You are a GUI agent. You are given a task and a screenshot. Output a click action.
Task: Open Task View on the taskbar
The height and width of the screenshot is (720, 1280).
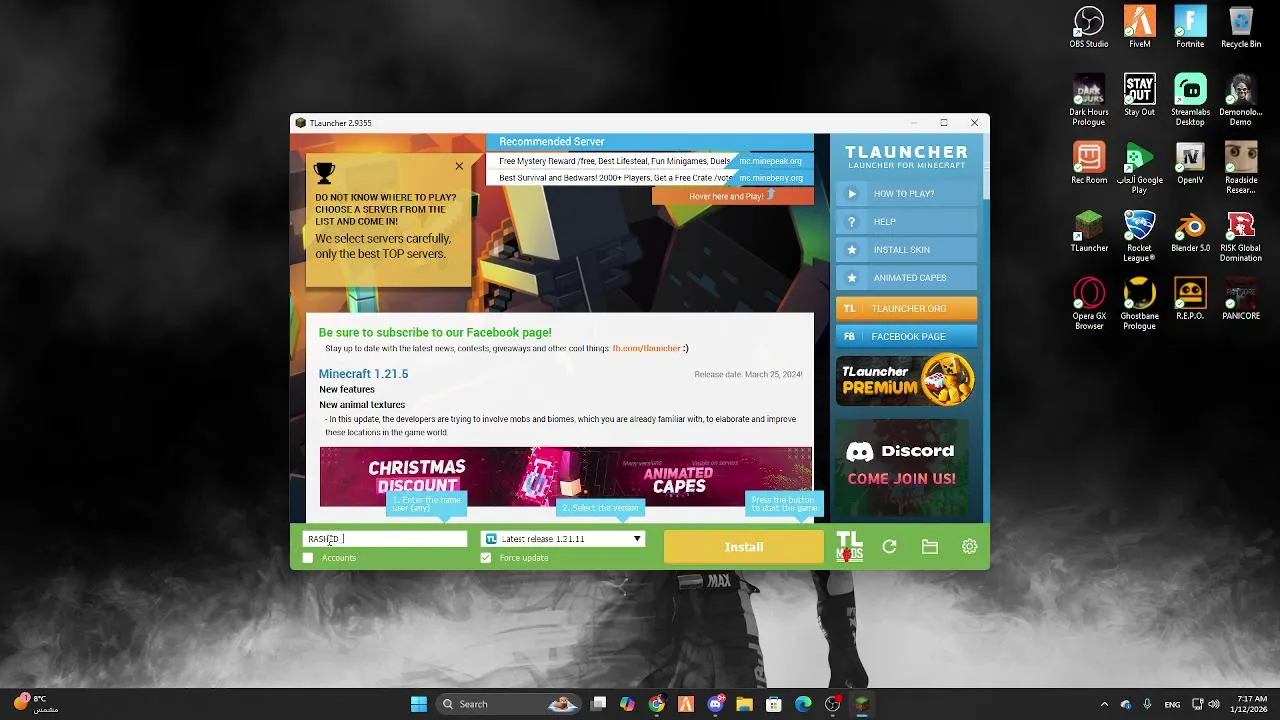[598, 704]
